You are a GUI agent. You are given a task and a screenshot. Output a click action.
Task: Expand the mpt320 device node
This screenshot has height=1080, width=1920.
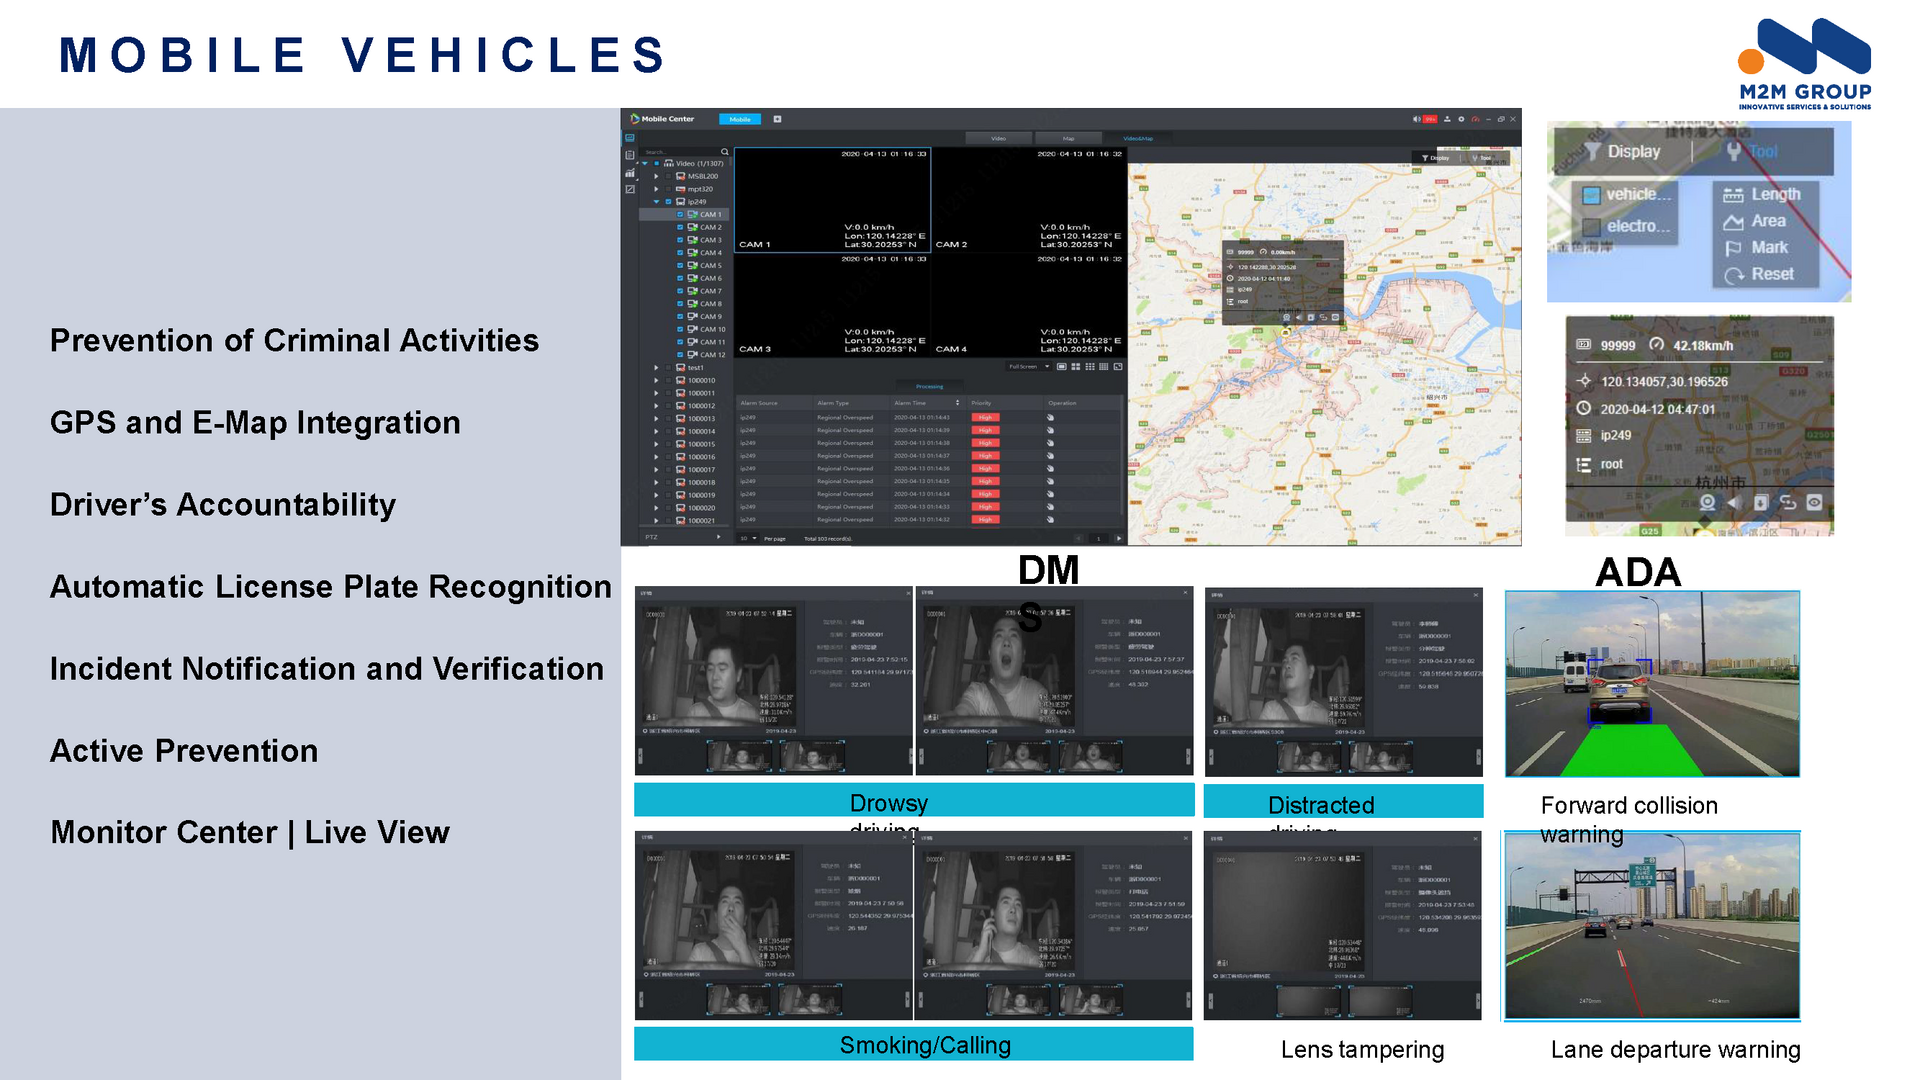[x=657, y=189]
